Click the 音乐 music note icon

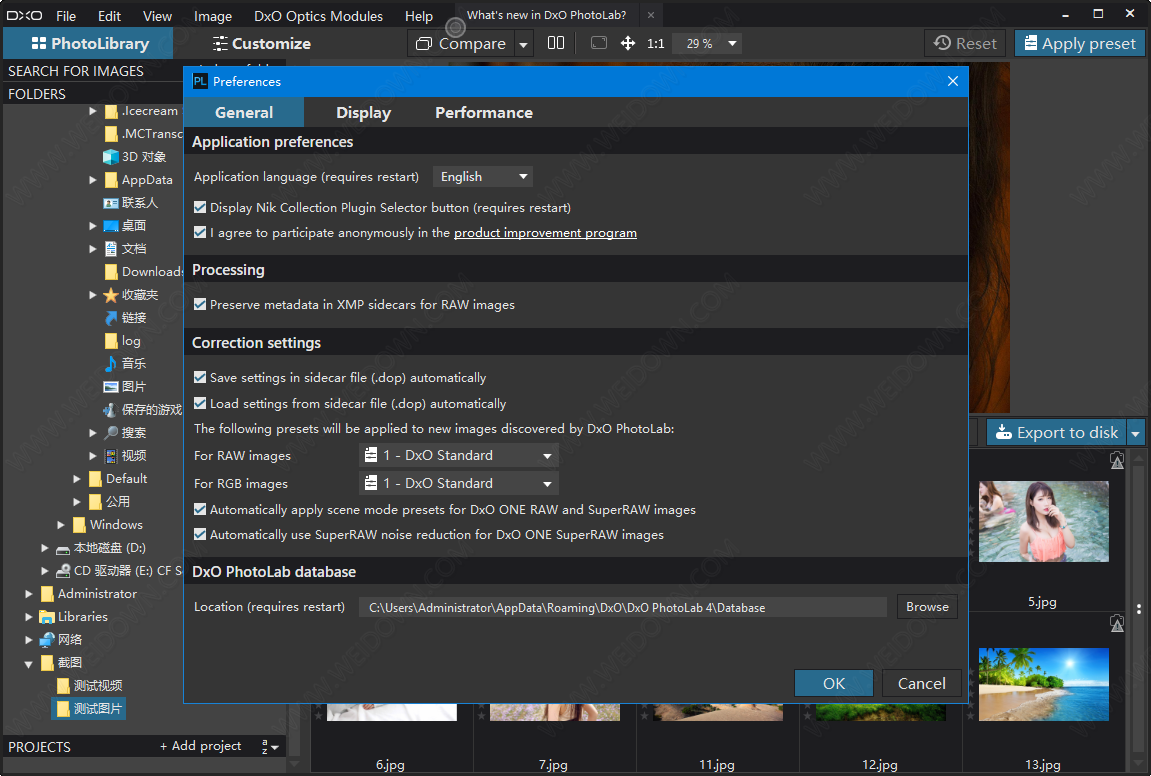pos(111,364)
